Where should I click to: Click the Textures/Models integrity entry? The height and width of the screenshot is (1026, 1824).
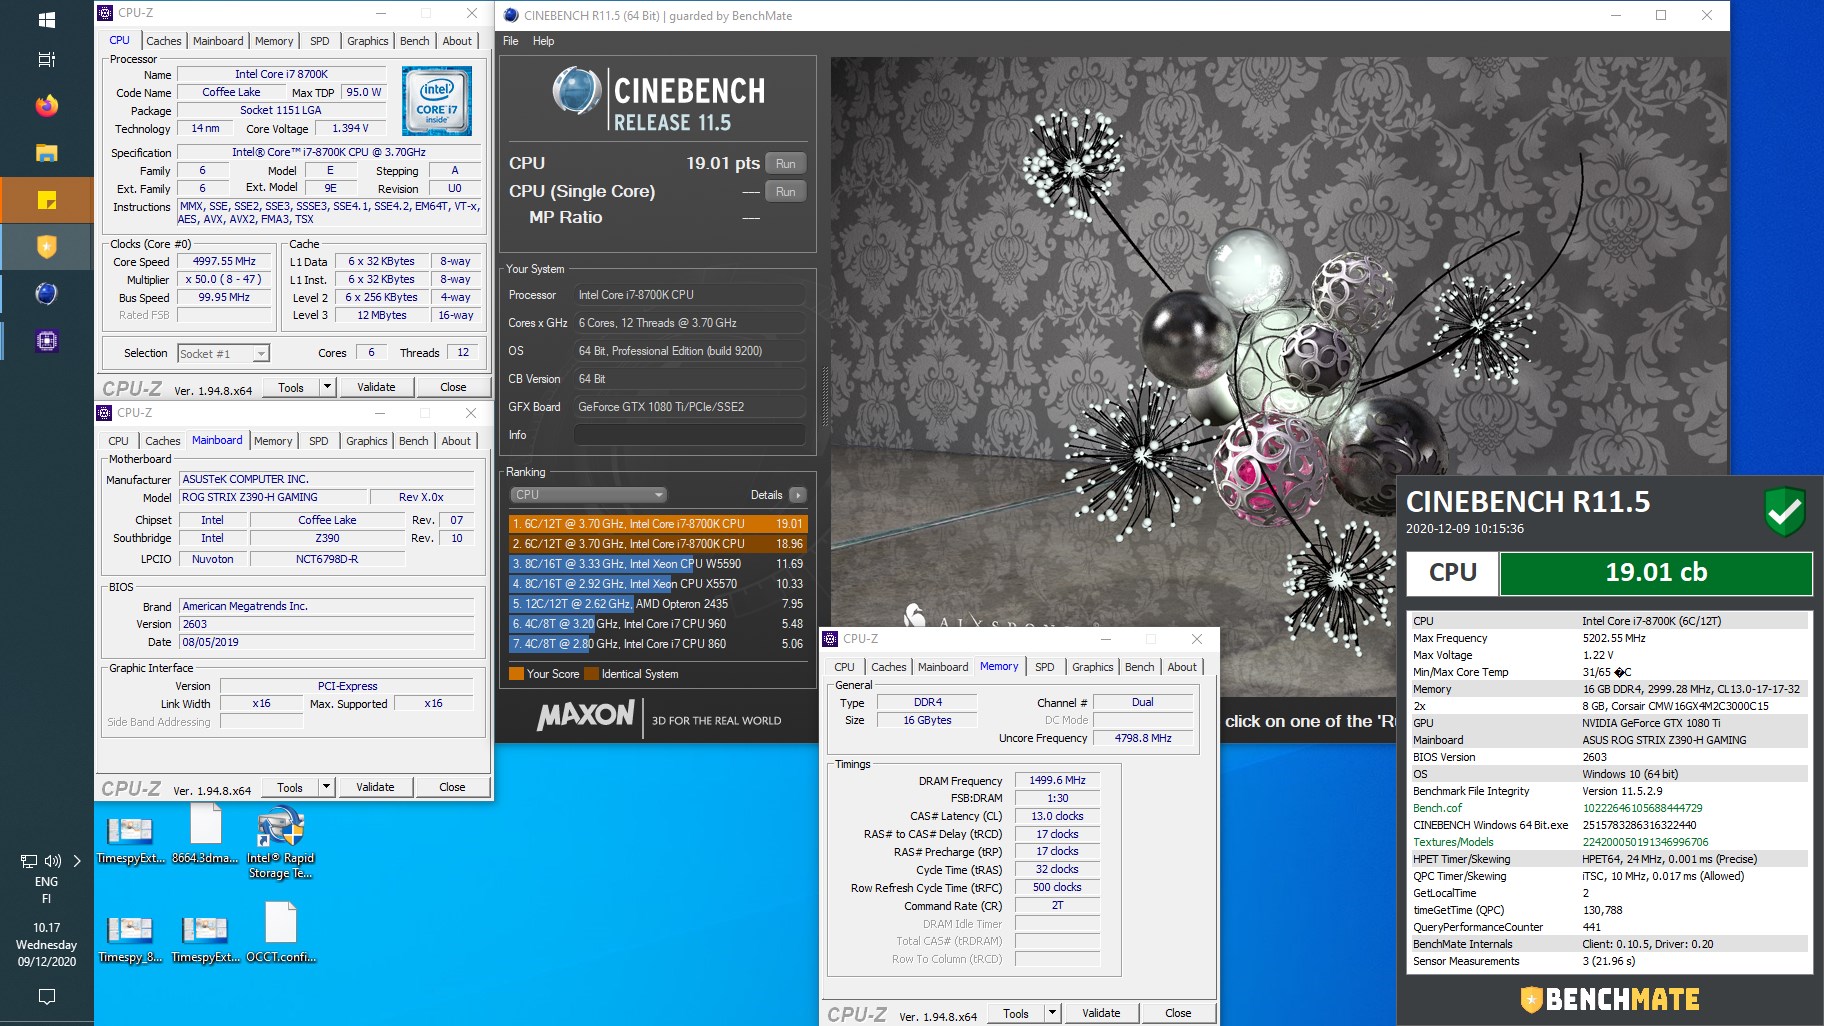coord(1608,842)
